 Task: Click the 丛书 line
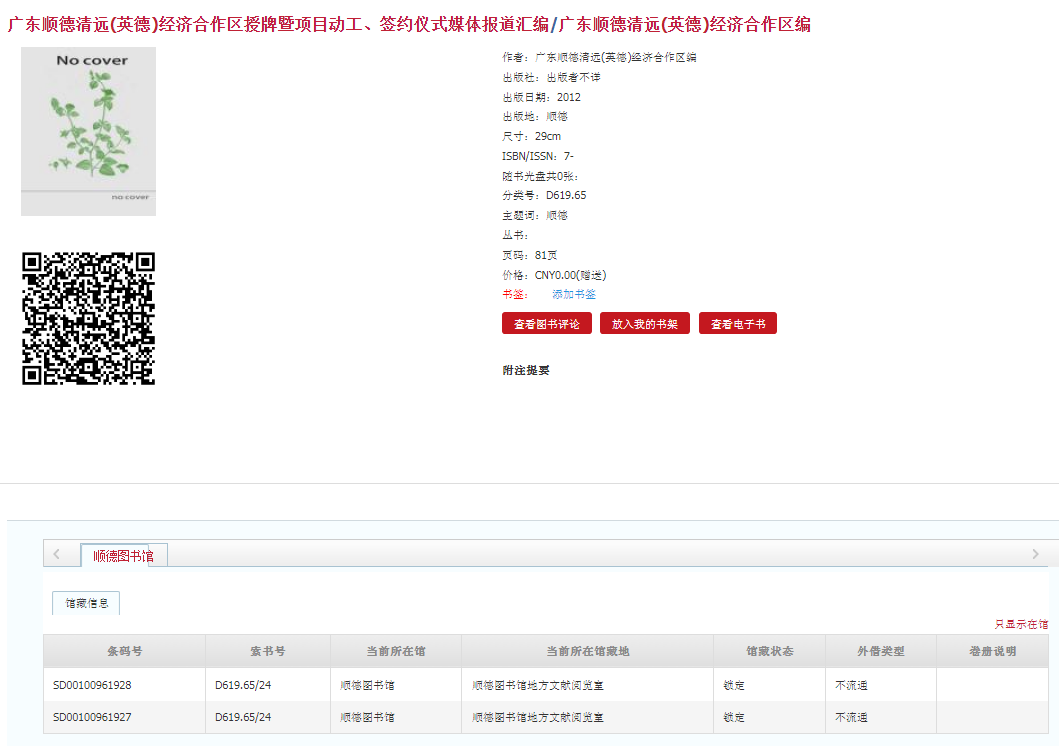pos(515,235)
